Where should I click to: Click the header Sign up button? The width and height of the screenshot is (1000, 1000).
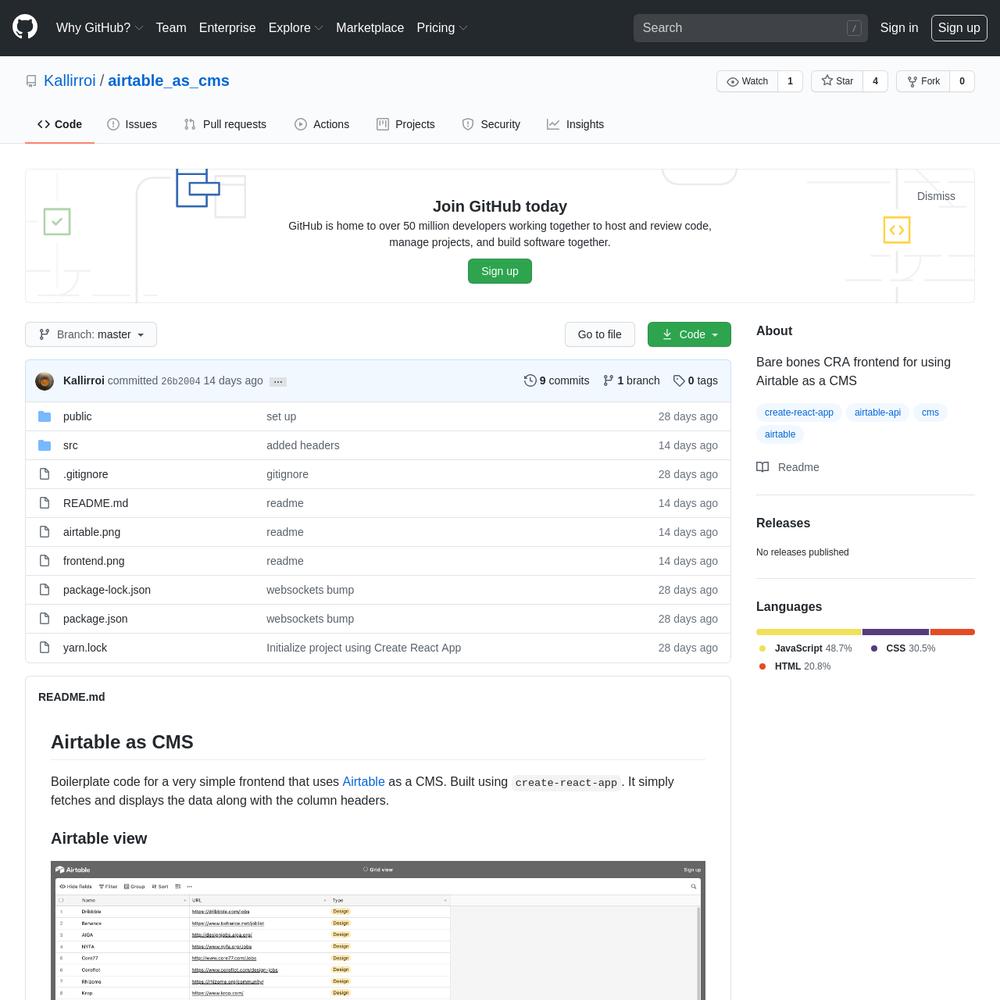tap(959, 27)
